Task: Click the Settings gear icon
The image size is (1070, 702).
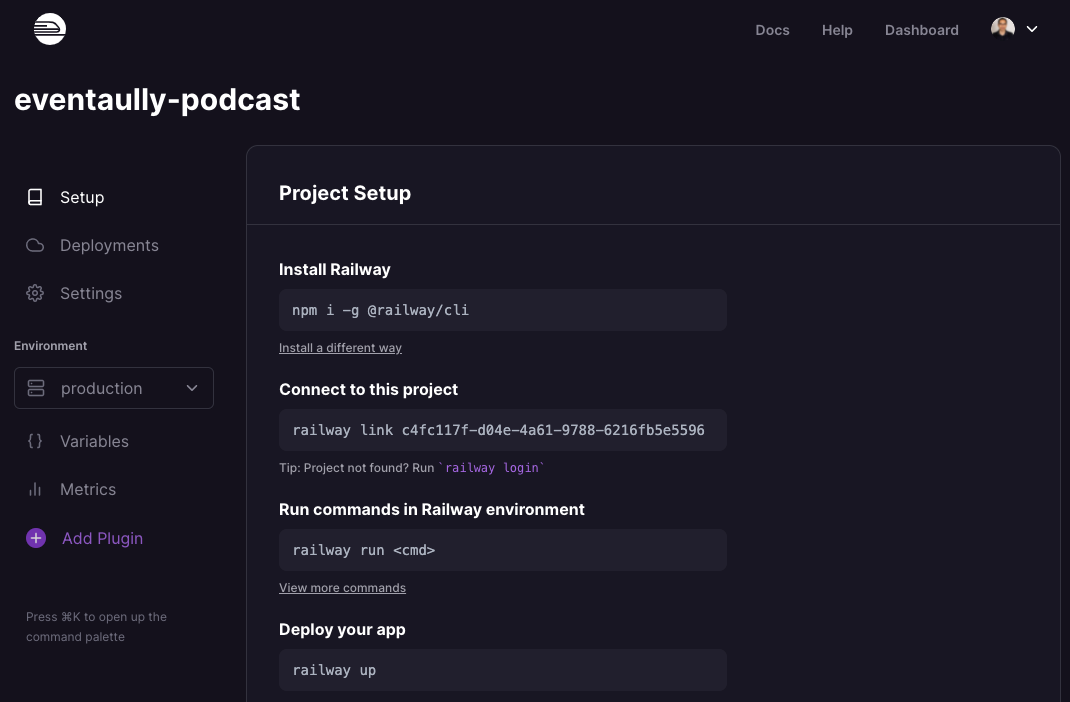Action: (x=35, y=293)
